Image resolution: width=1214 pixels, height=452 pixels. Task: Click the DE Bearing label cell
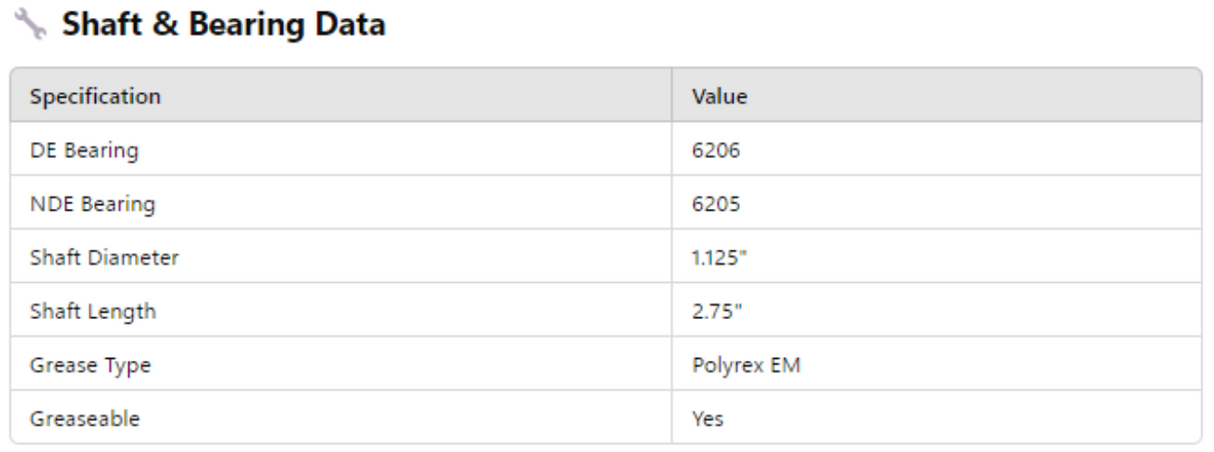coord(84,151)
